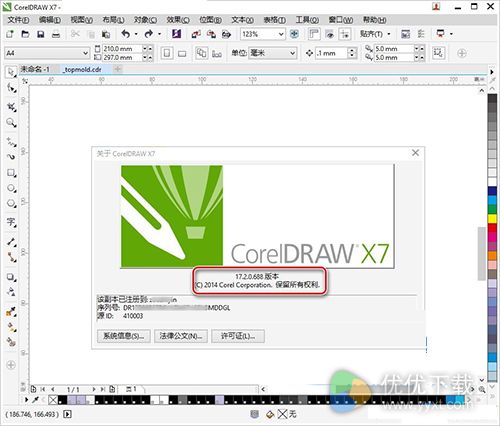
Task: Select the Zoom magnifier tool
Action: click(x=11, y=123)
